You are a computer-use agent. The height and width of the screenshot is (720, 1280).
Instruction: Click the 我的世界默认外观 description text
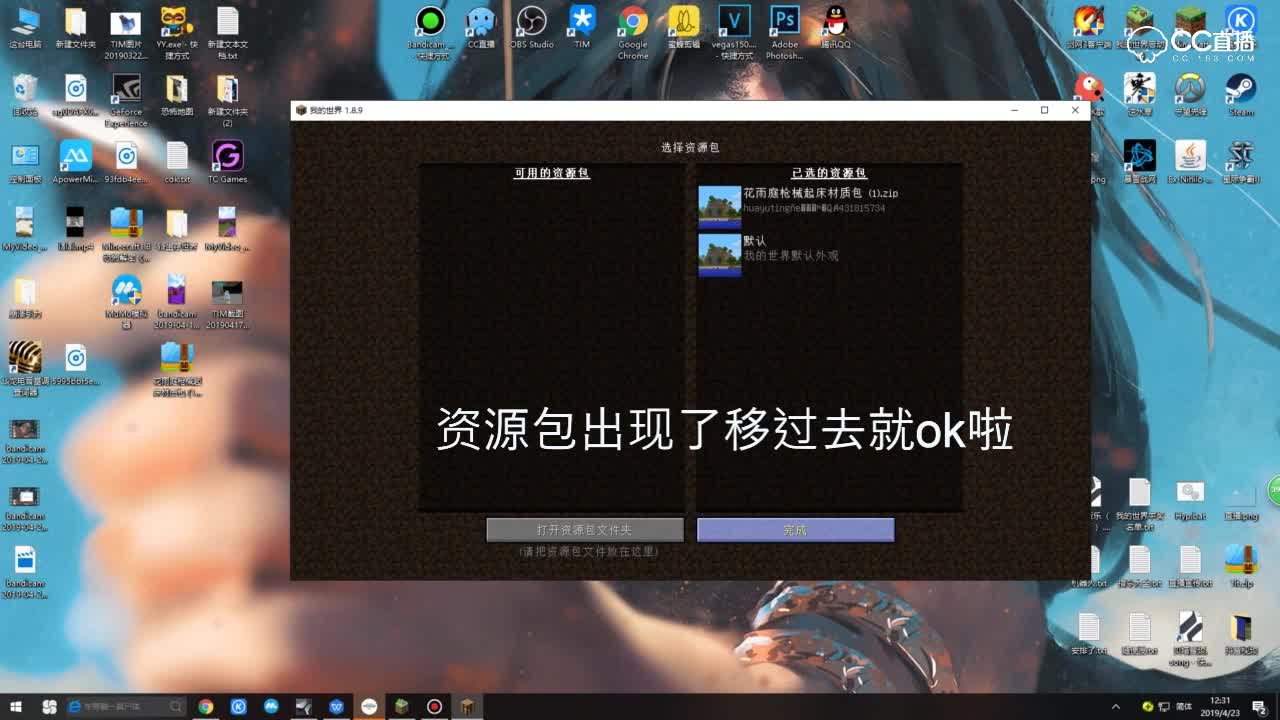click(x=790, y=256)
